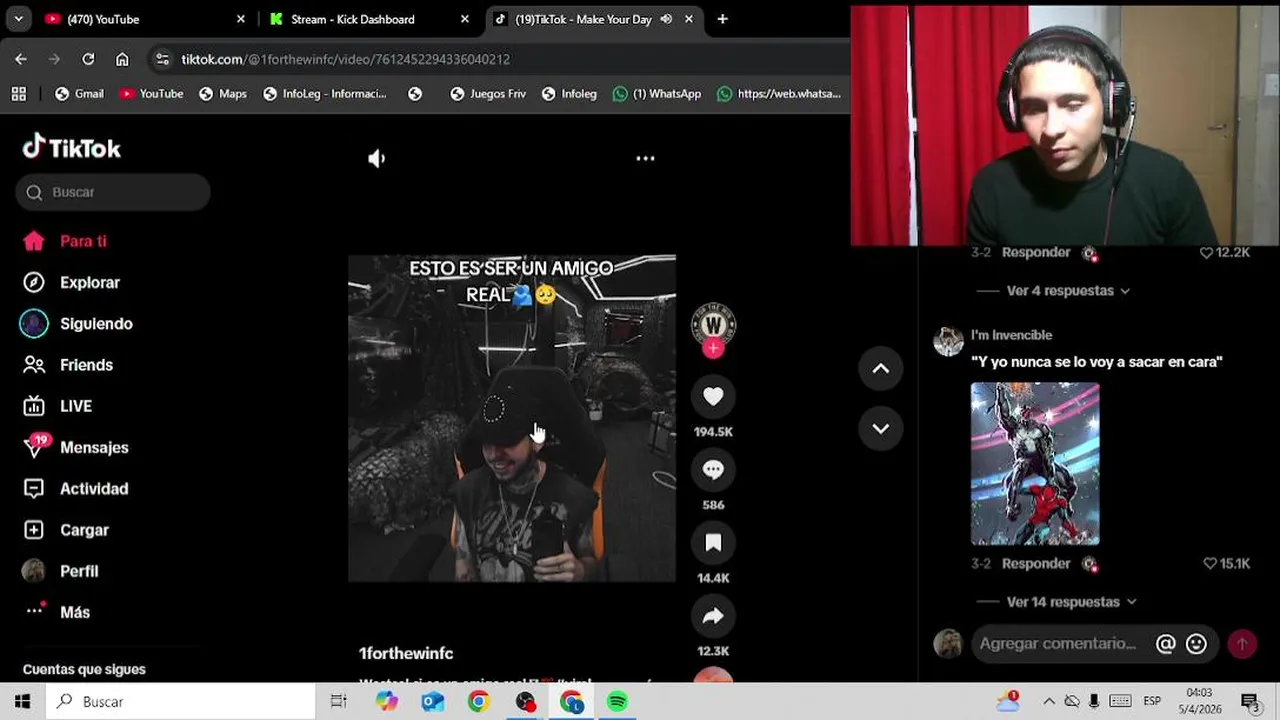Reply to I'm Invencible's comment
Viewport: 1280px width, 720px height.
coord(1036,564)
